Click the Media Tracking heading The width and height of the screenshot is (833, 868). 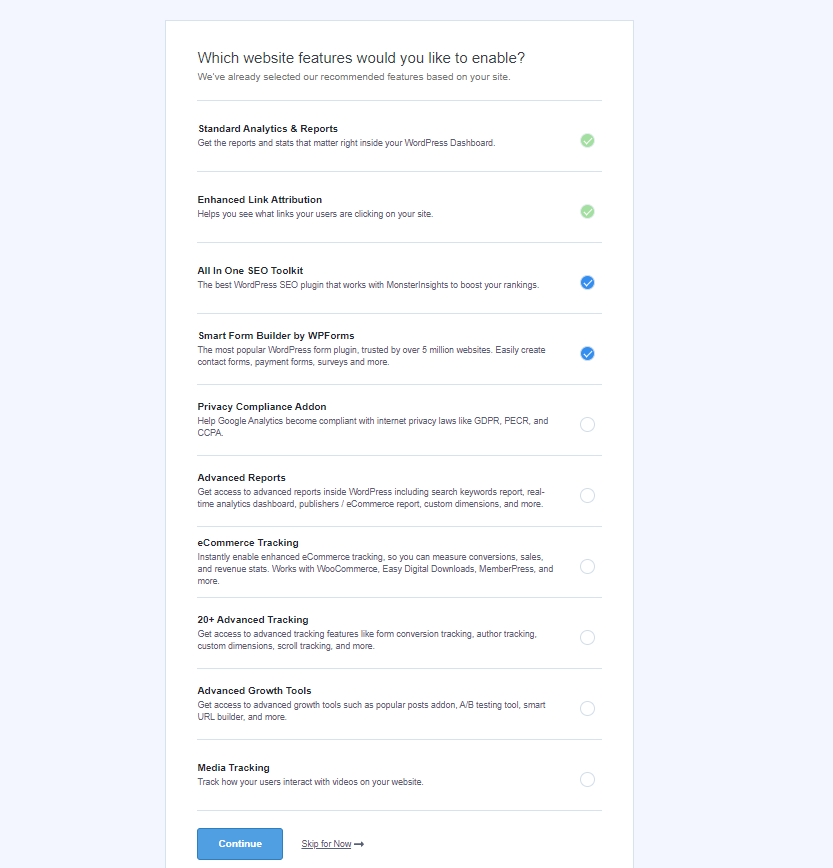pyautogui.click(x=234, y=768)
